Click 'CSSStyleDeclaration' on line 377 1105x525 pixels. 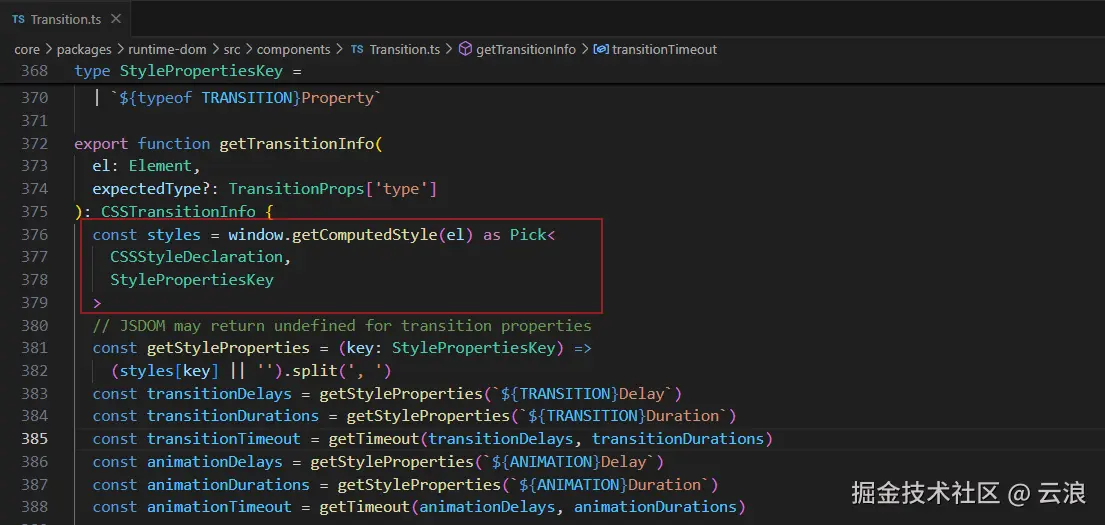point(197,257)
